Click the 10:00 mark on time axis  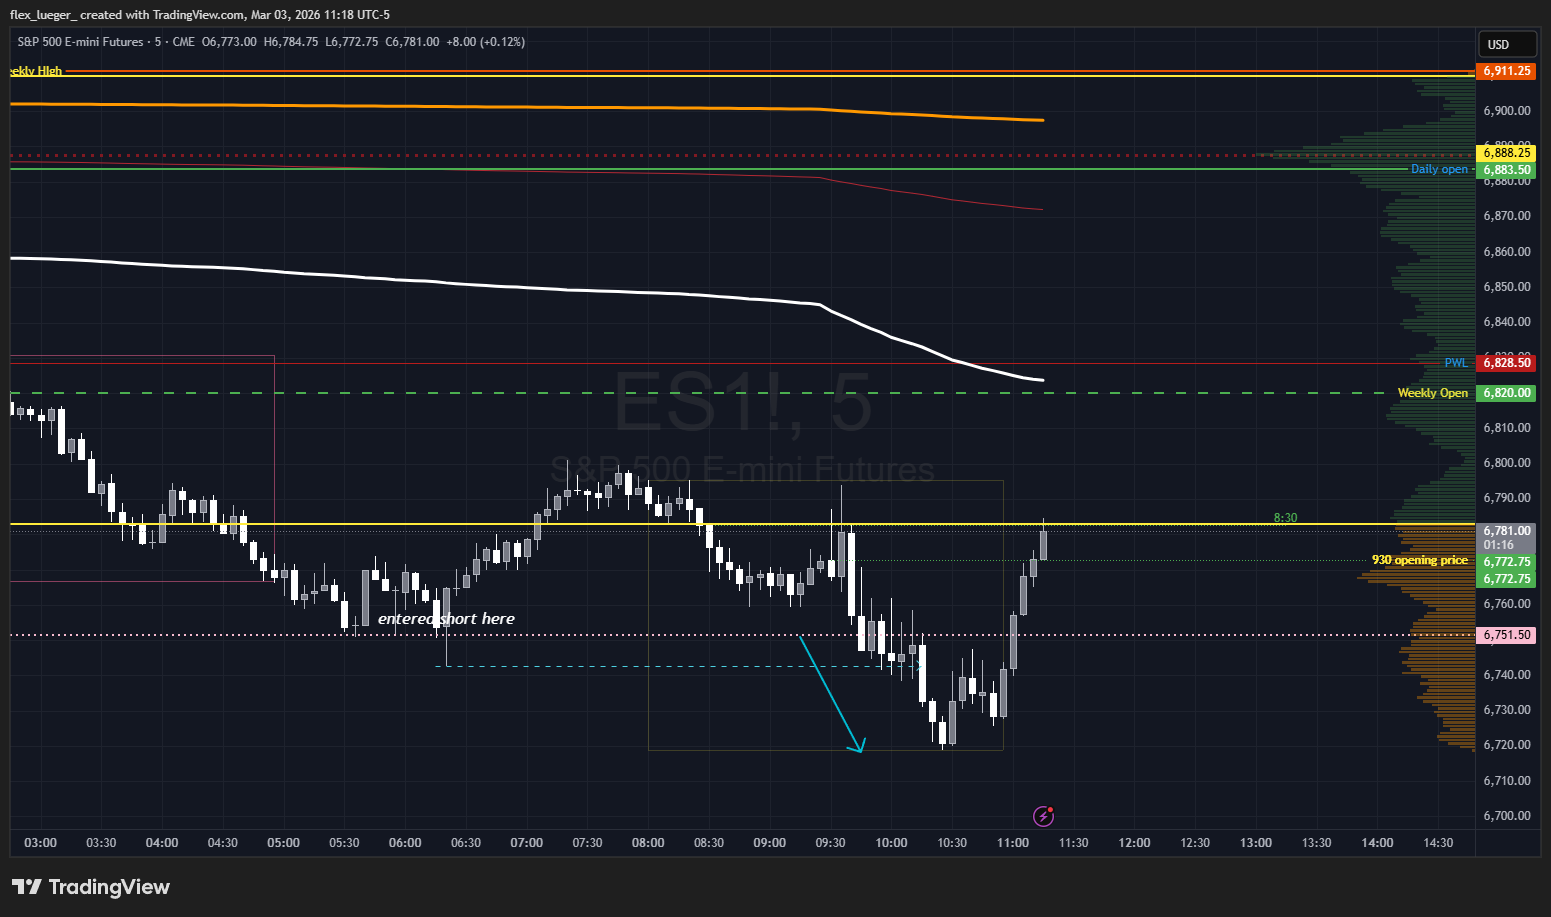pyautogui.click(x=891, y=843)
